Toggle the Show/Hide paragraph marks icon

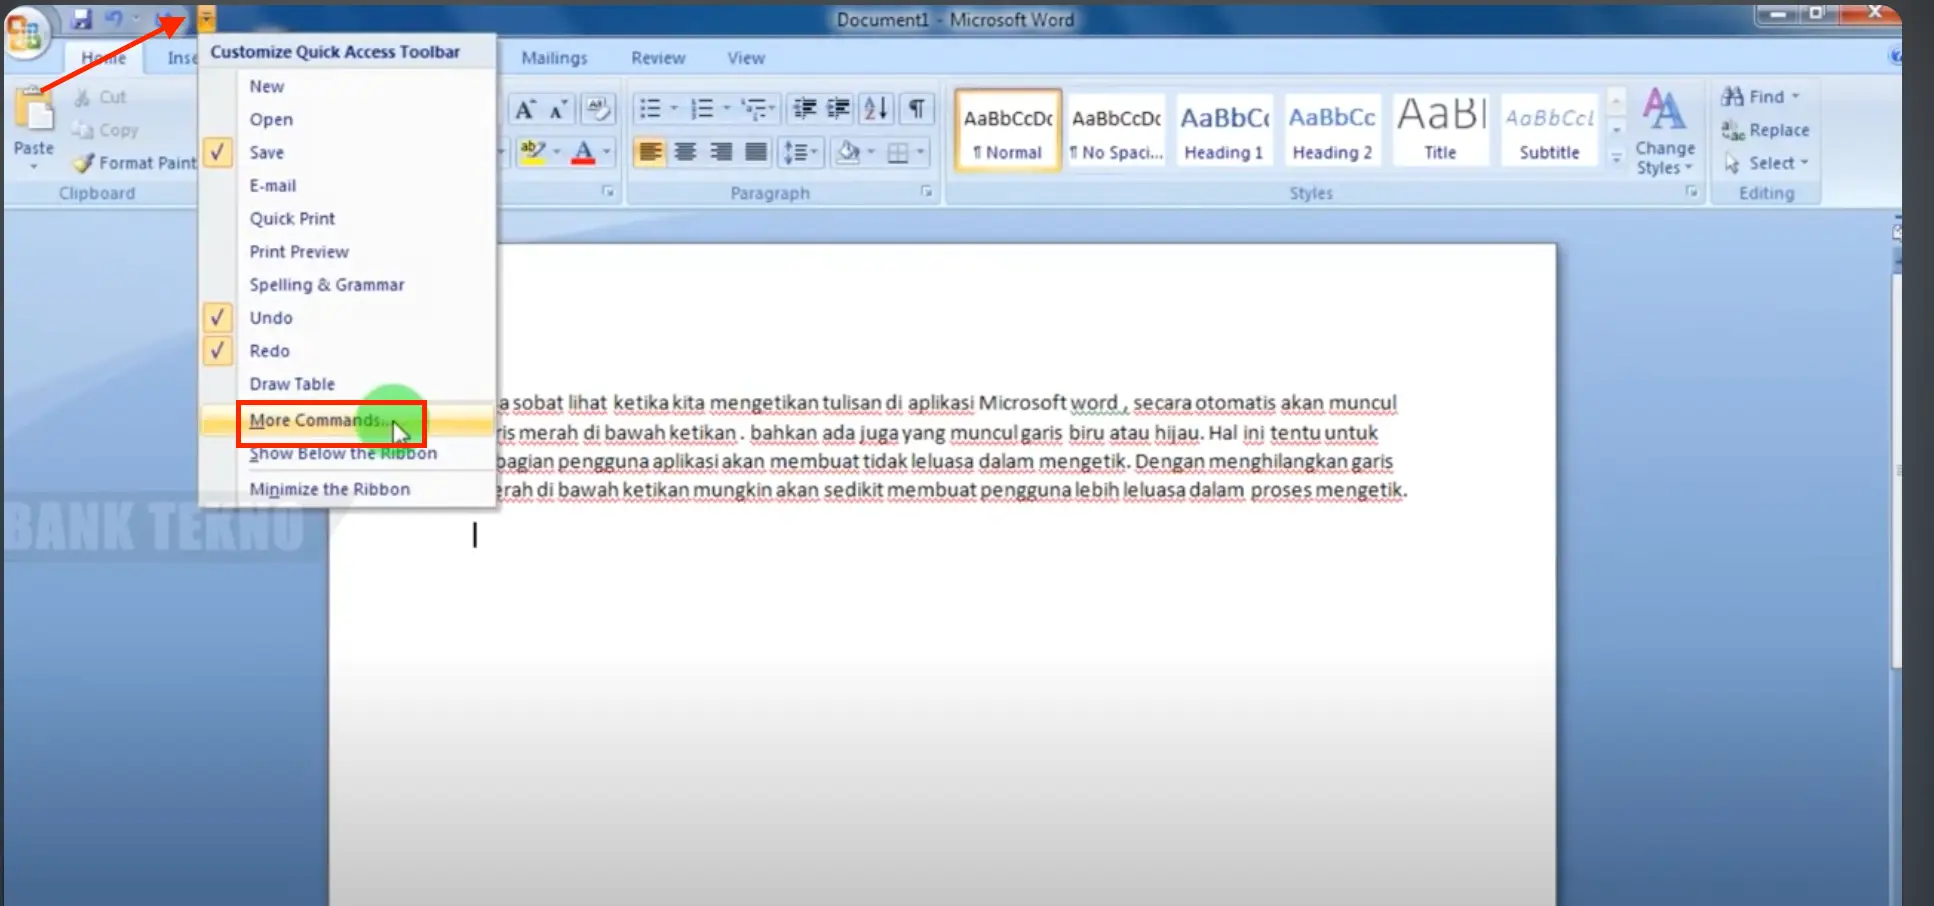916,108
